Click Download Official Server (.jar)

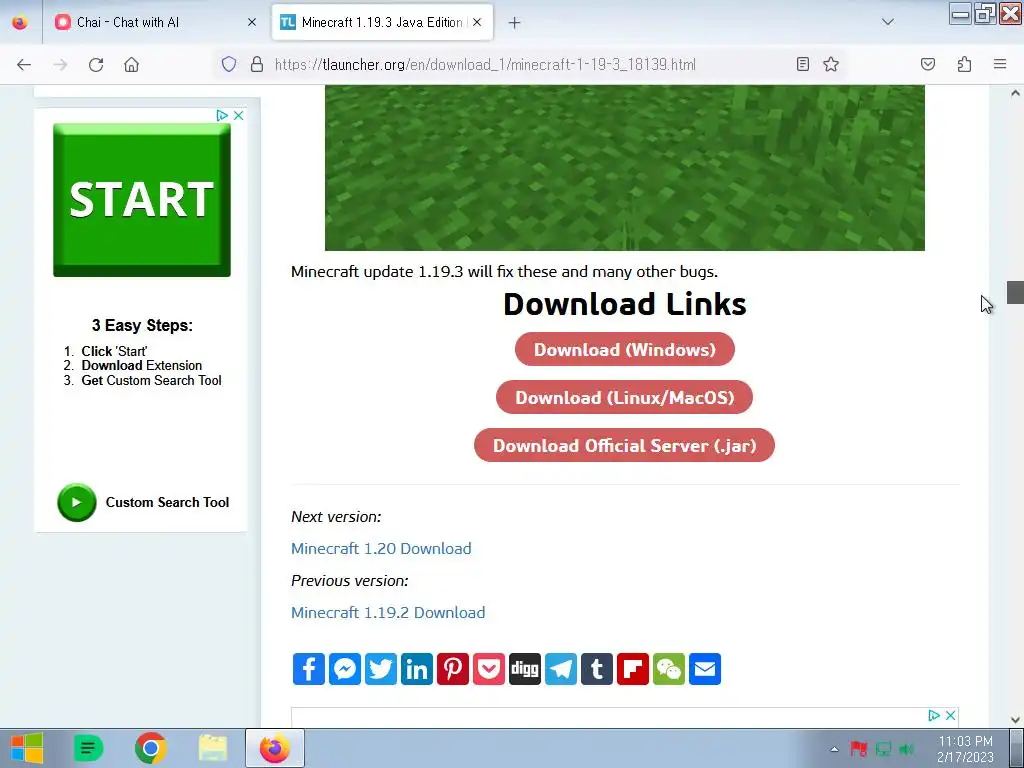pos(624,445)
